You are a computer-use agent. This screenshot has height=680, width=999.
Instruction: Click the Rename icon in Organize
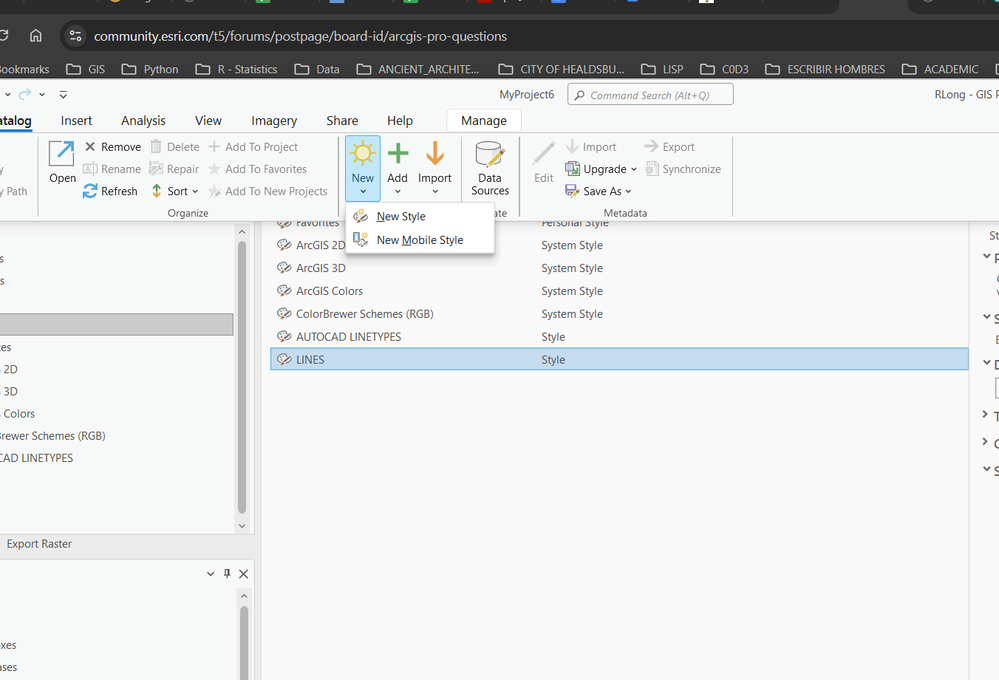[x=90, y=169]
